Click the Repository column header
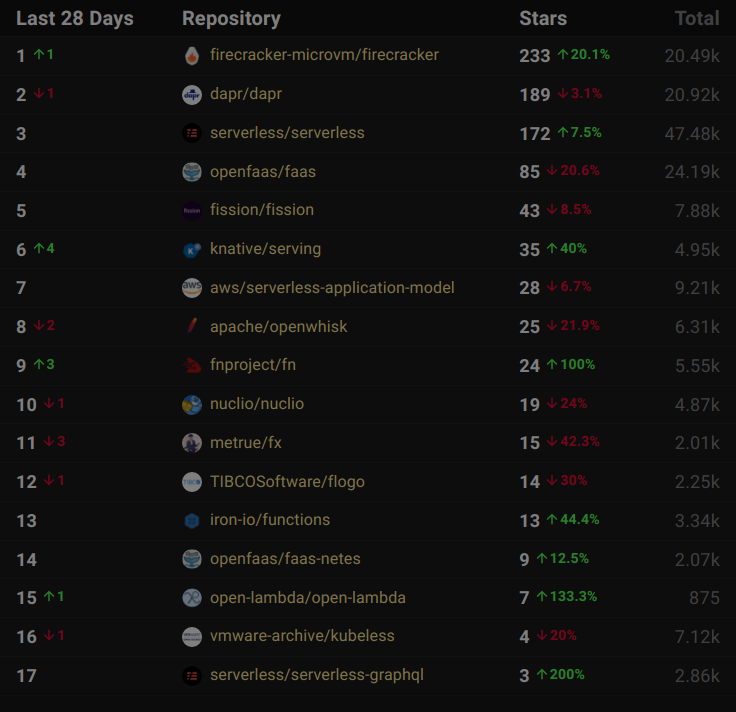Image resolution: width=736 pixels, height=712 pixels. click(231, 19)
